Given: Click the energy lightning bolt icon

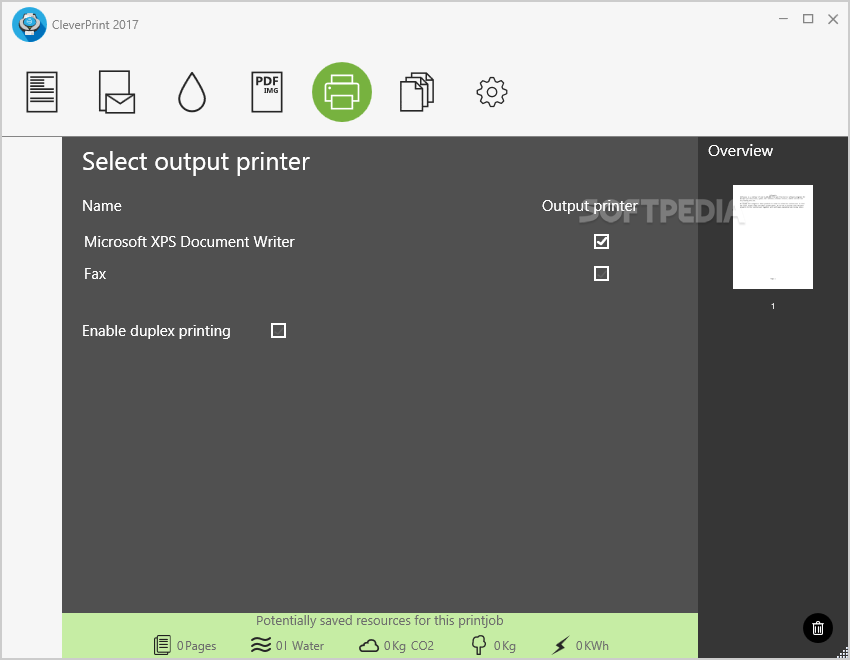Looking at the screenshot, I should tap(561, 645).
